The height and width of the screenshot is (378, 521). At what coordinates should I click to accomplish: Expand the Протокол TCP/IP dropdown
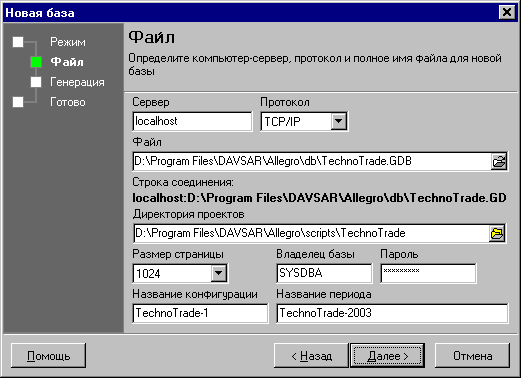tap(338, 121)
